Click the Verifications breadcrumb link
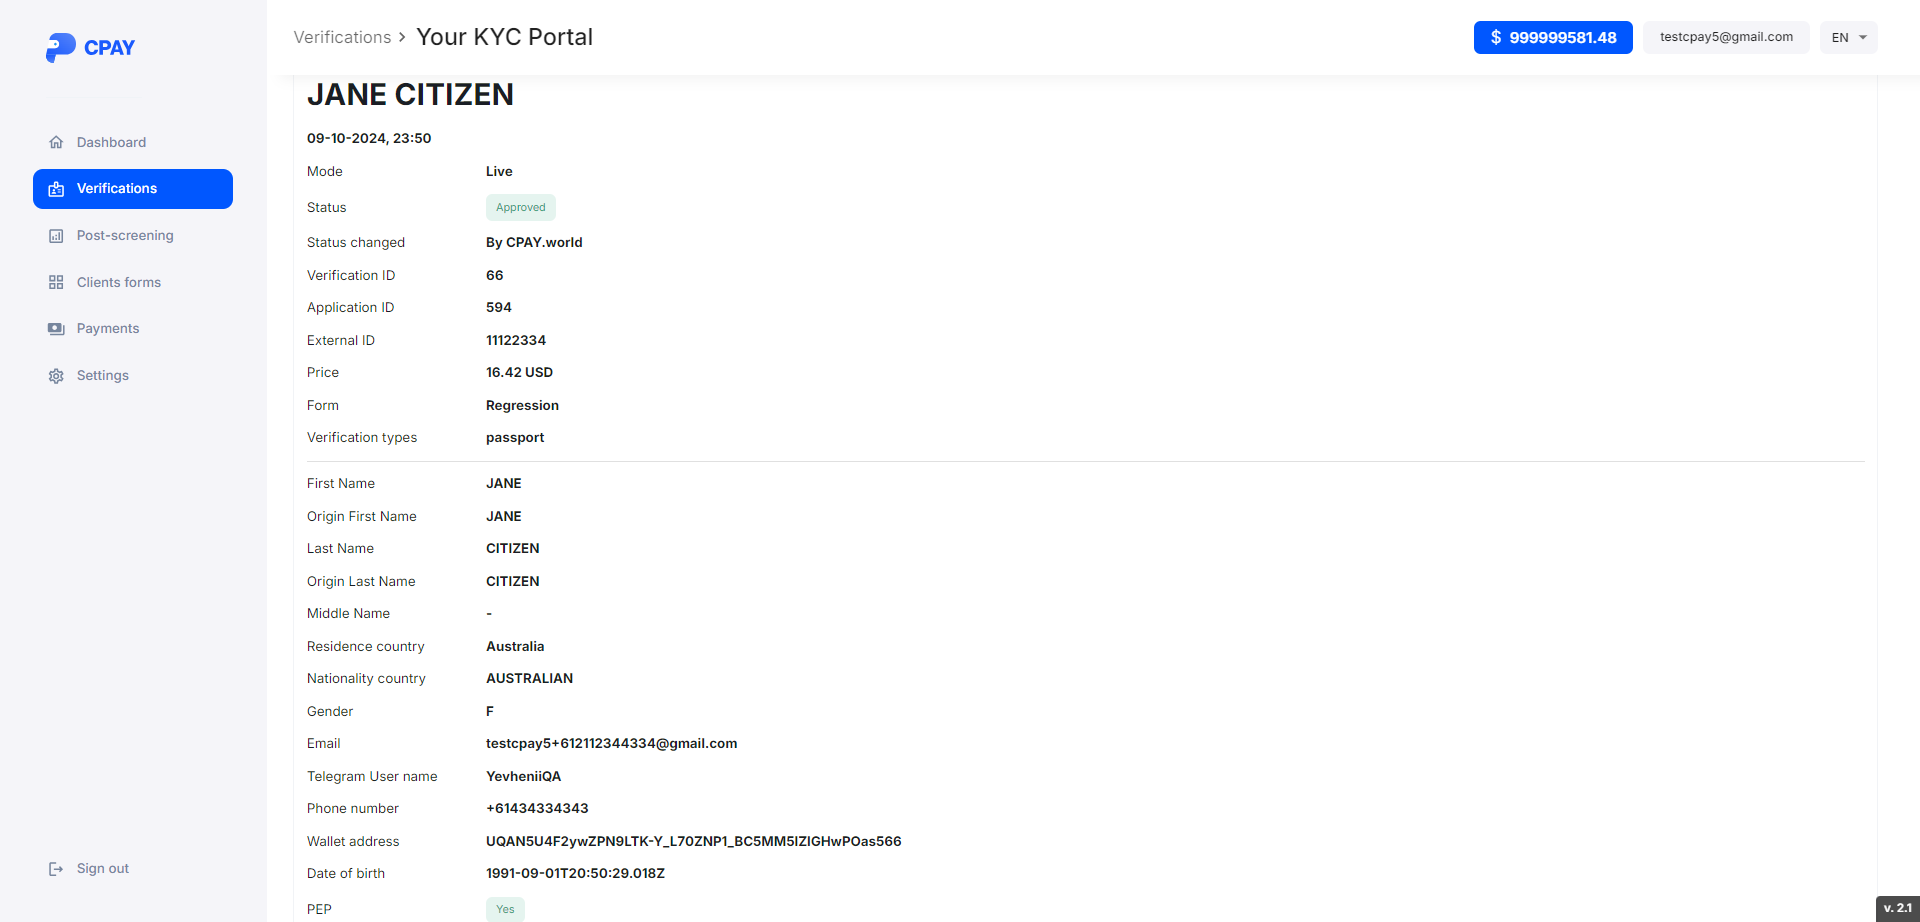The width and height of the screenshot is (1920, 922). point(342,37)
